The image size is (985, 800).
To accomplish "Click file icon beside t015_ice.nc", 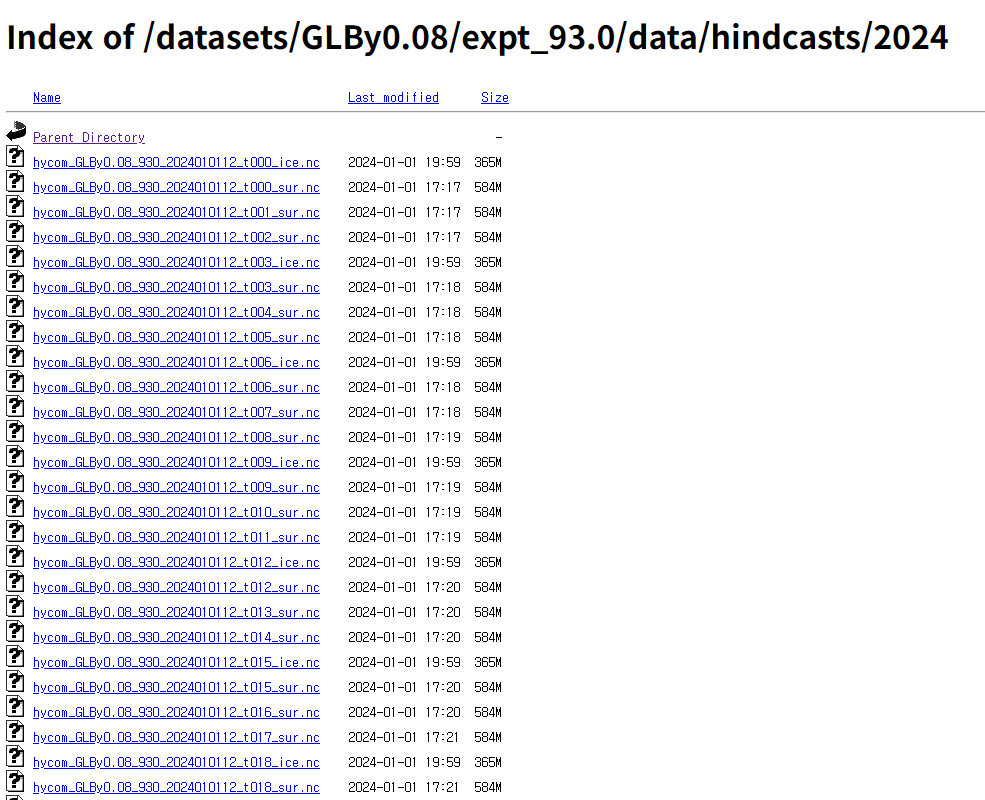I will [15, 656].
